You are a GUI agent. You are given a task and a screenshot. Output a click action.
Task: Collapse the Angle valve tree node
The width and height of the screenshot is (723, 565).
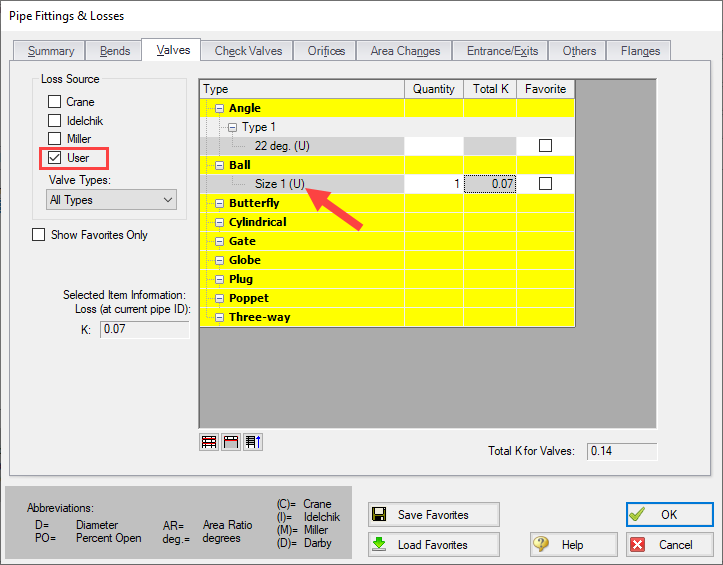click(219, 108)
